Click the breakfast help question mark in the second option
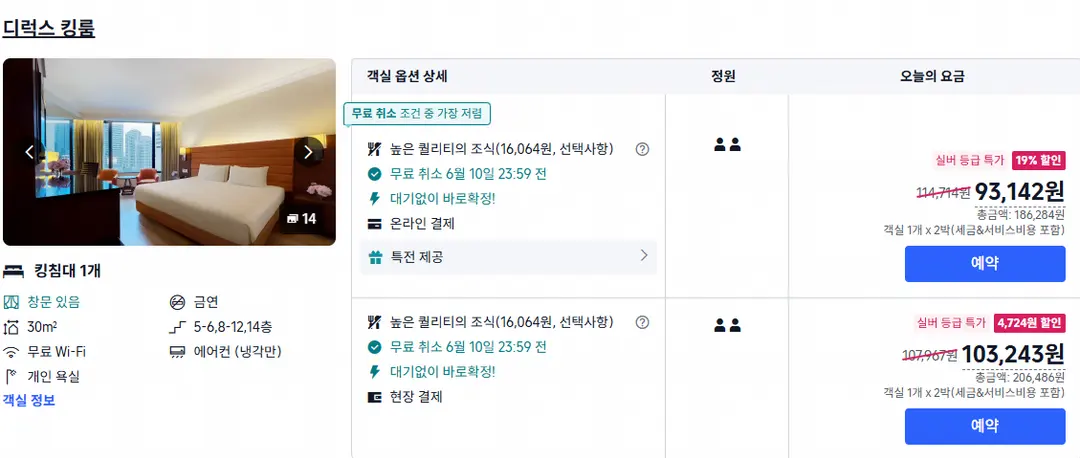 click(x=642, y=322)
